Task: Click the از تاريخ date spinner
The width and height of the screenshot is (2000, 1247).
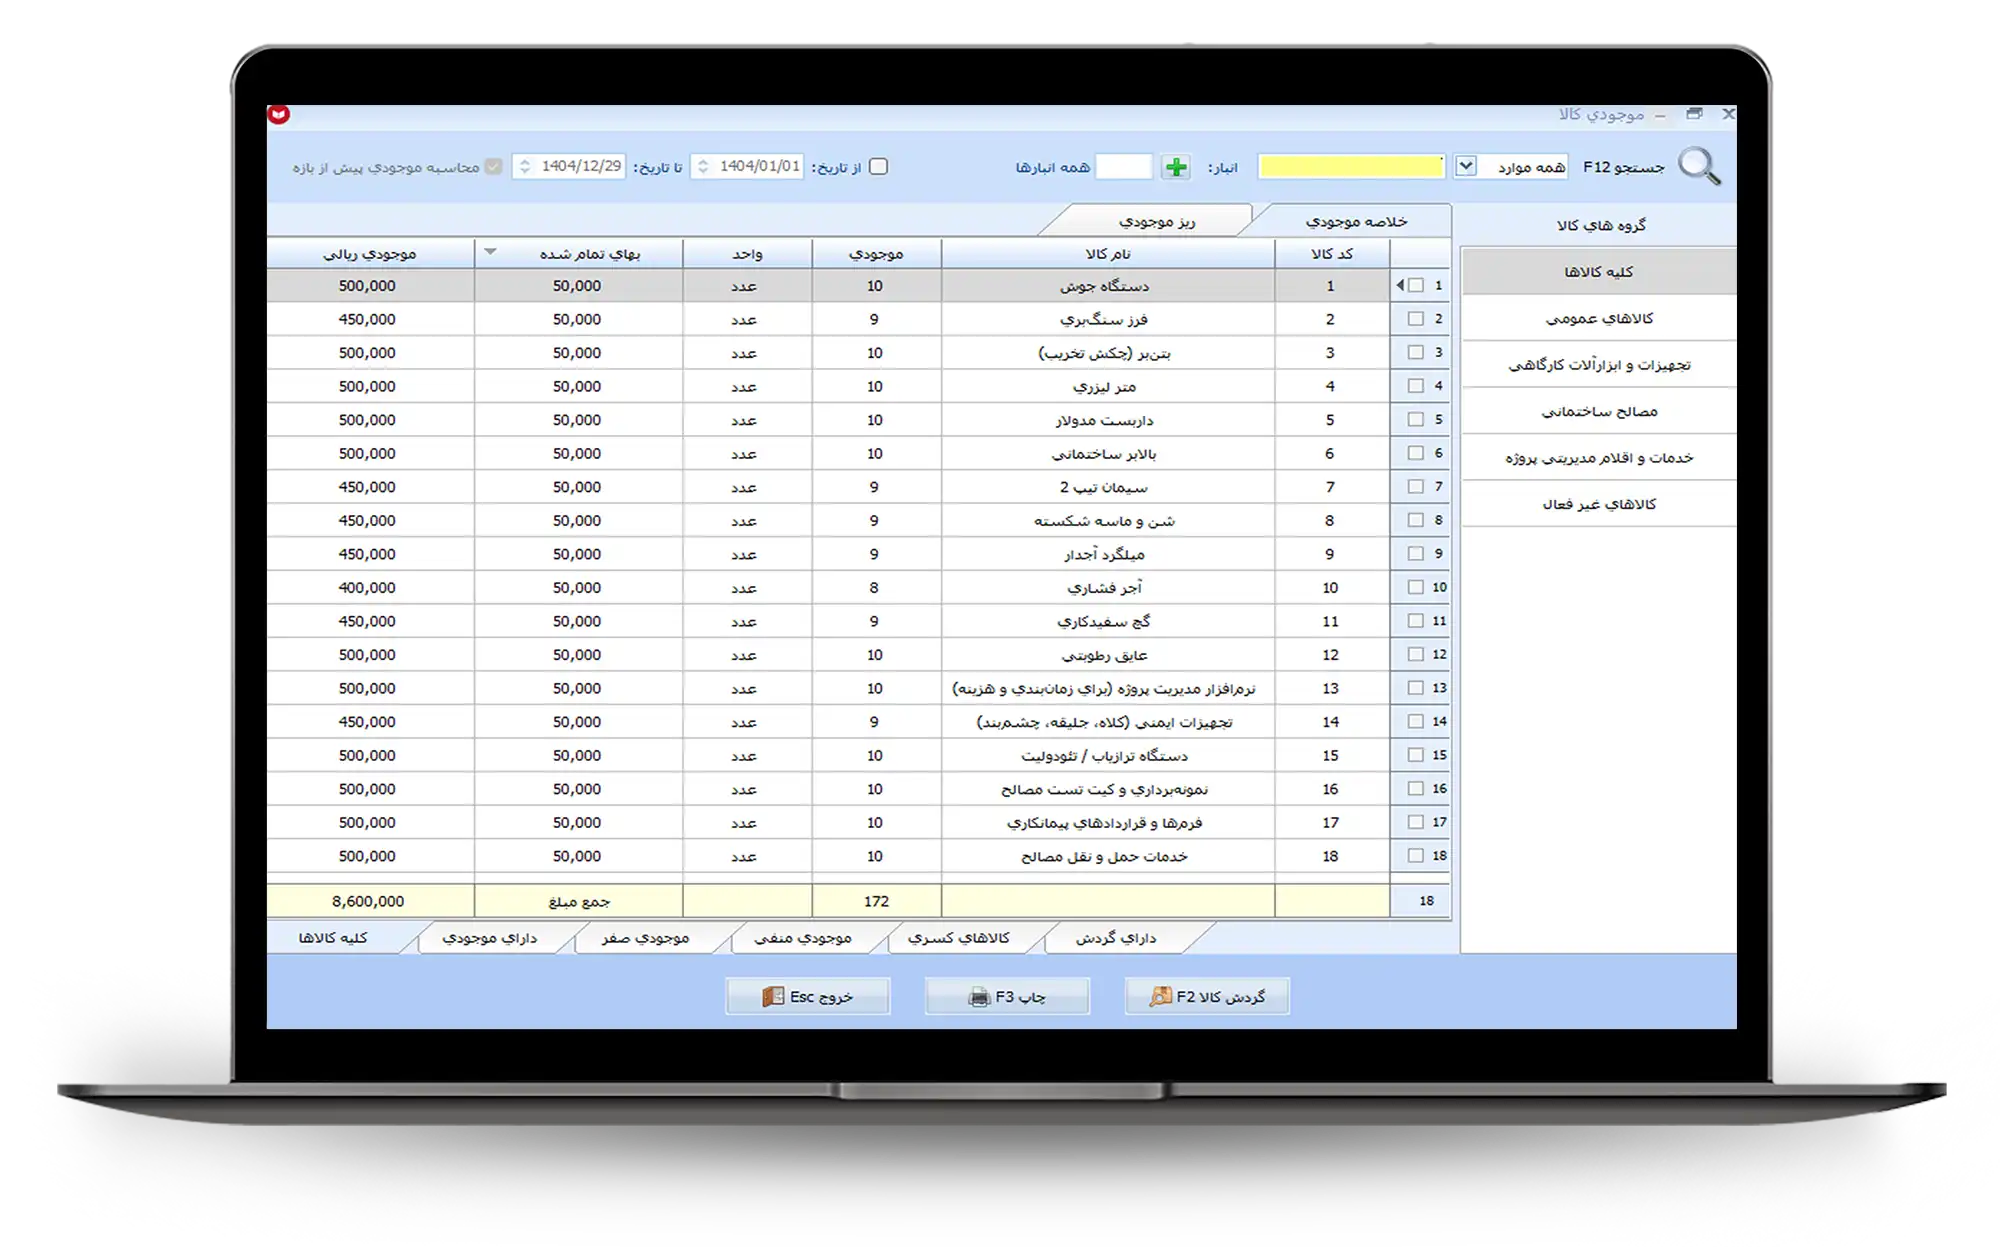Action: point(702,166)
